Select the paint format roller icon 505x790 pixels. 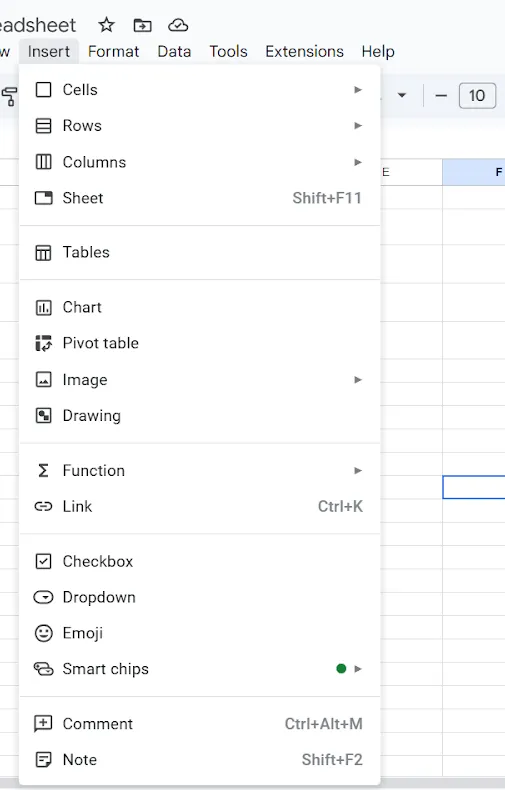[9, 96]
